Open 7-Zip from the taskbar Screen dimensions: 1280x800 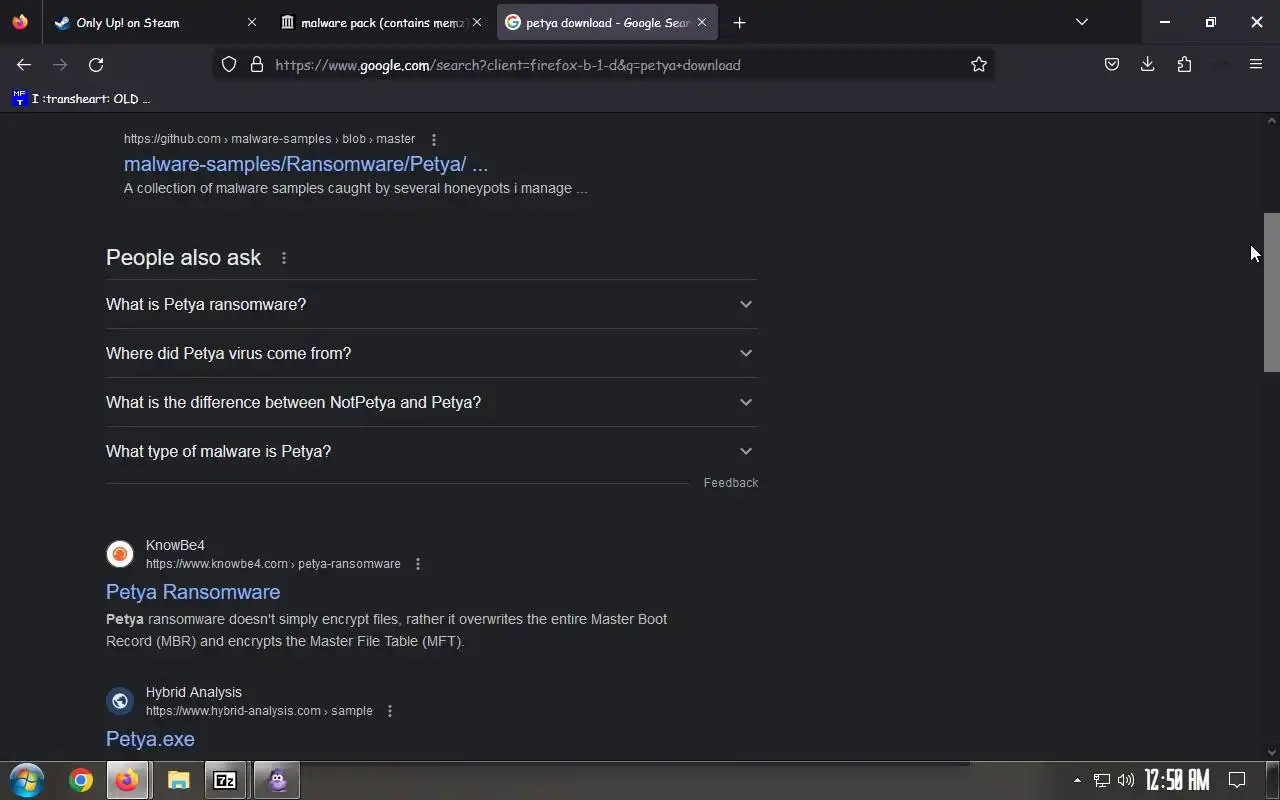click(225, 780)
